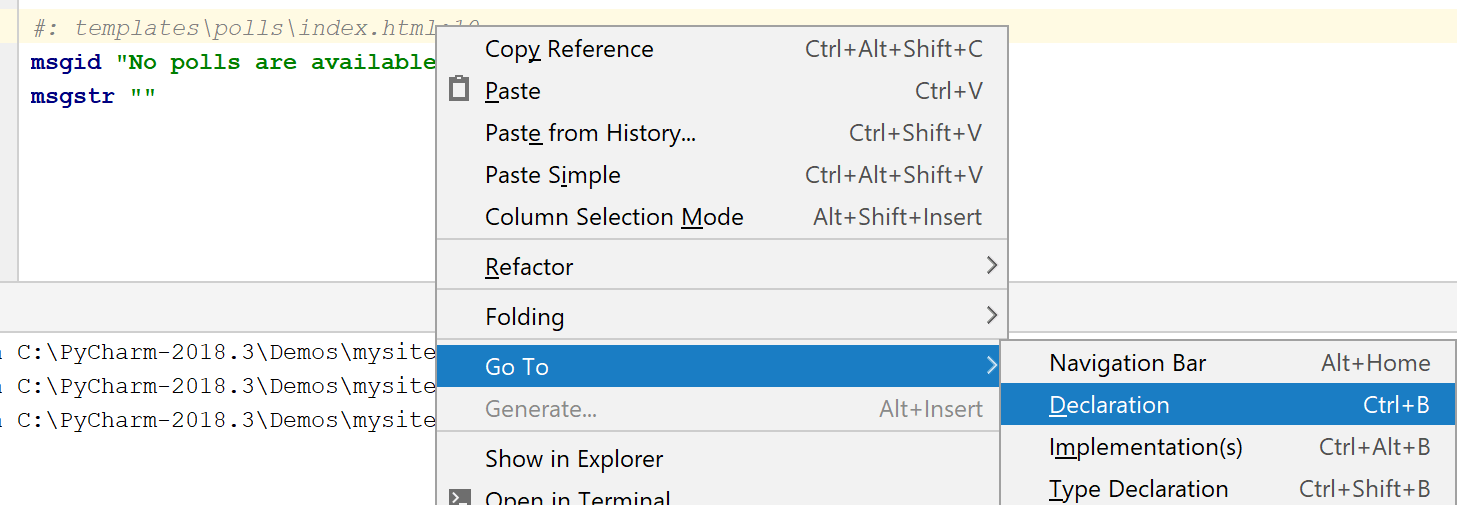Click Paste Simple menu entry
The image size is (1457, 505).
coord(553,175)
